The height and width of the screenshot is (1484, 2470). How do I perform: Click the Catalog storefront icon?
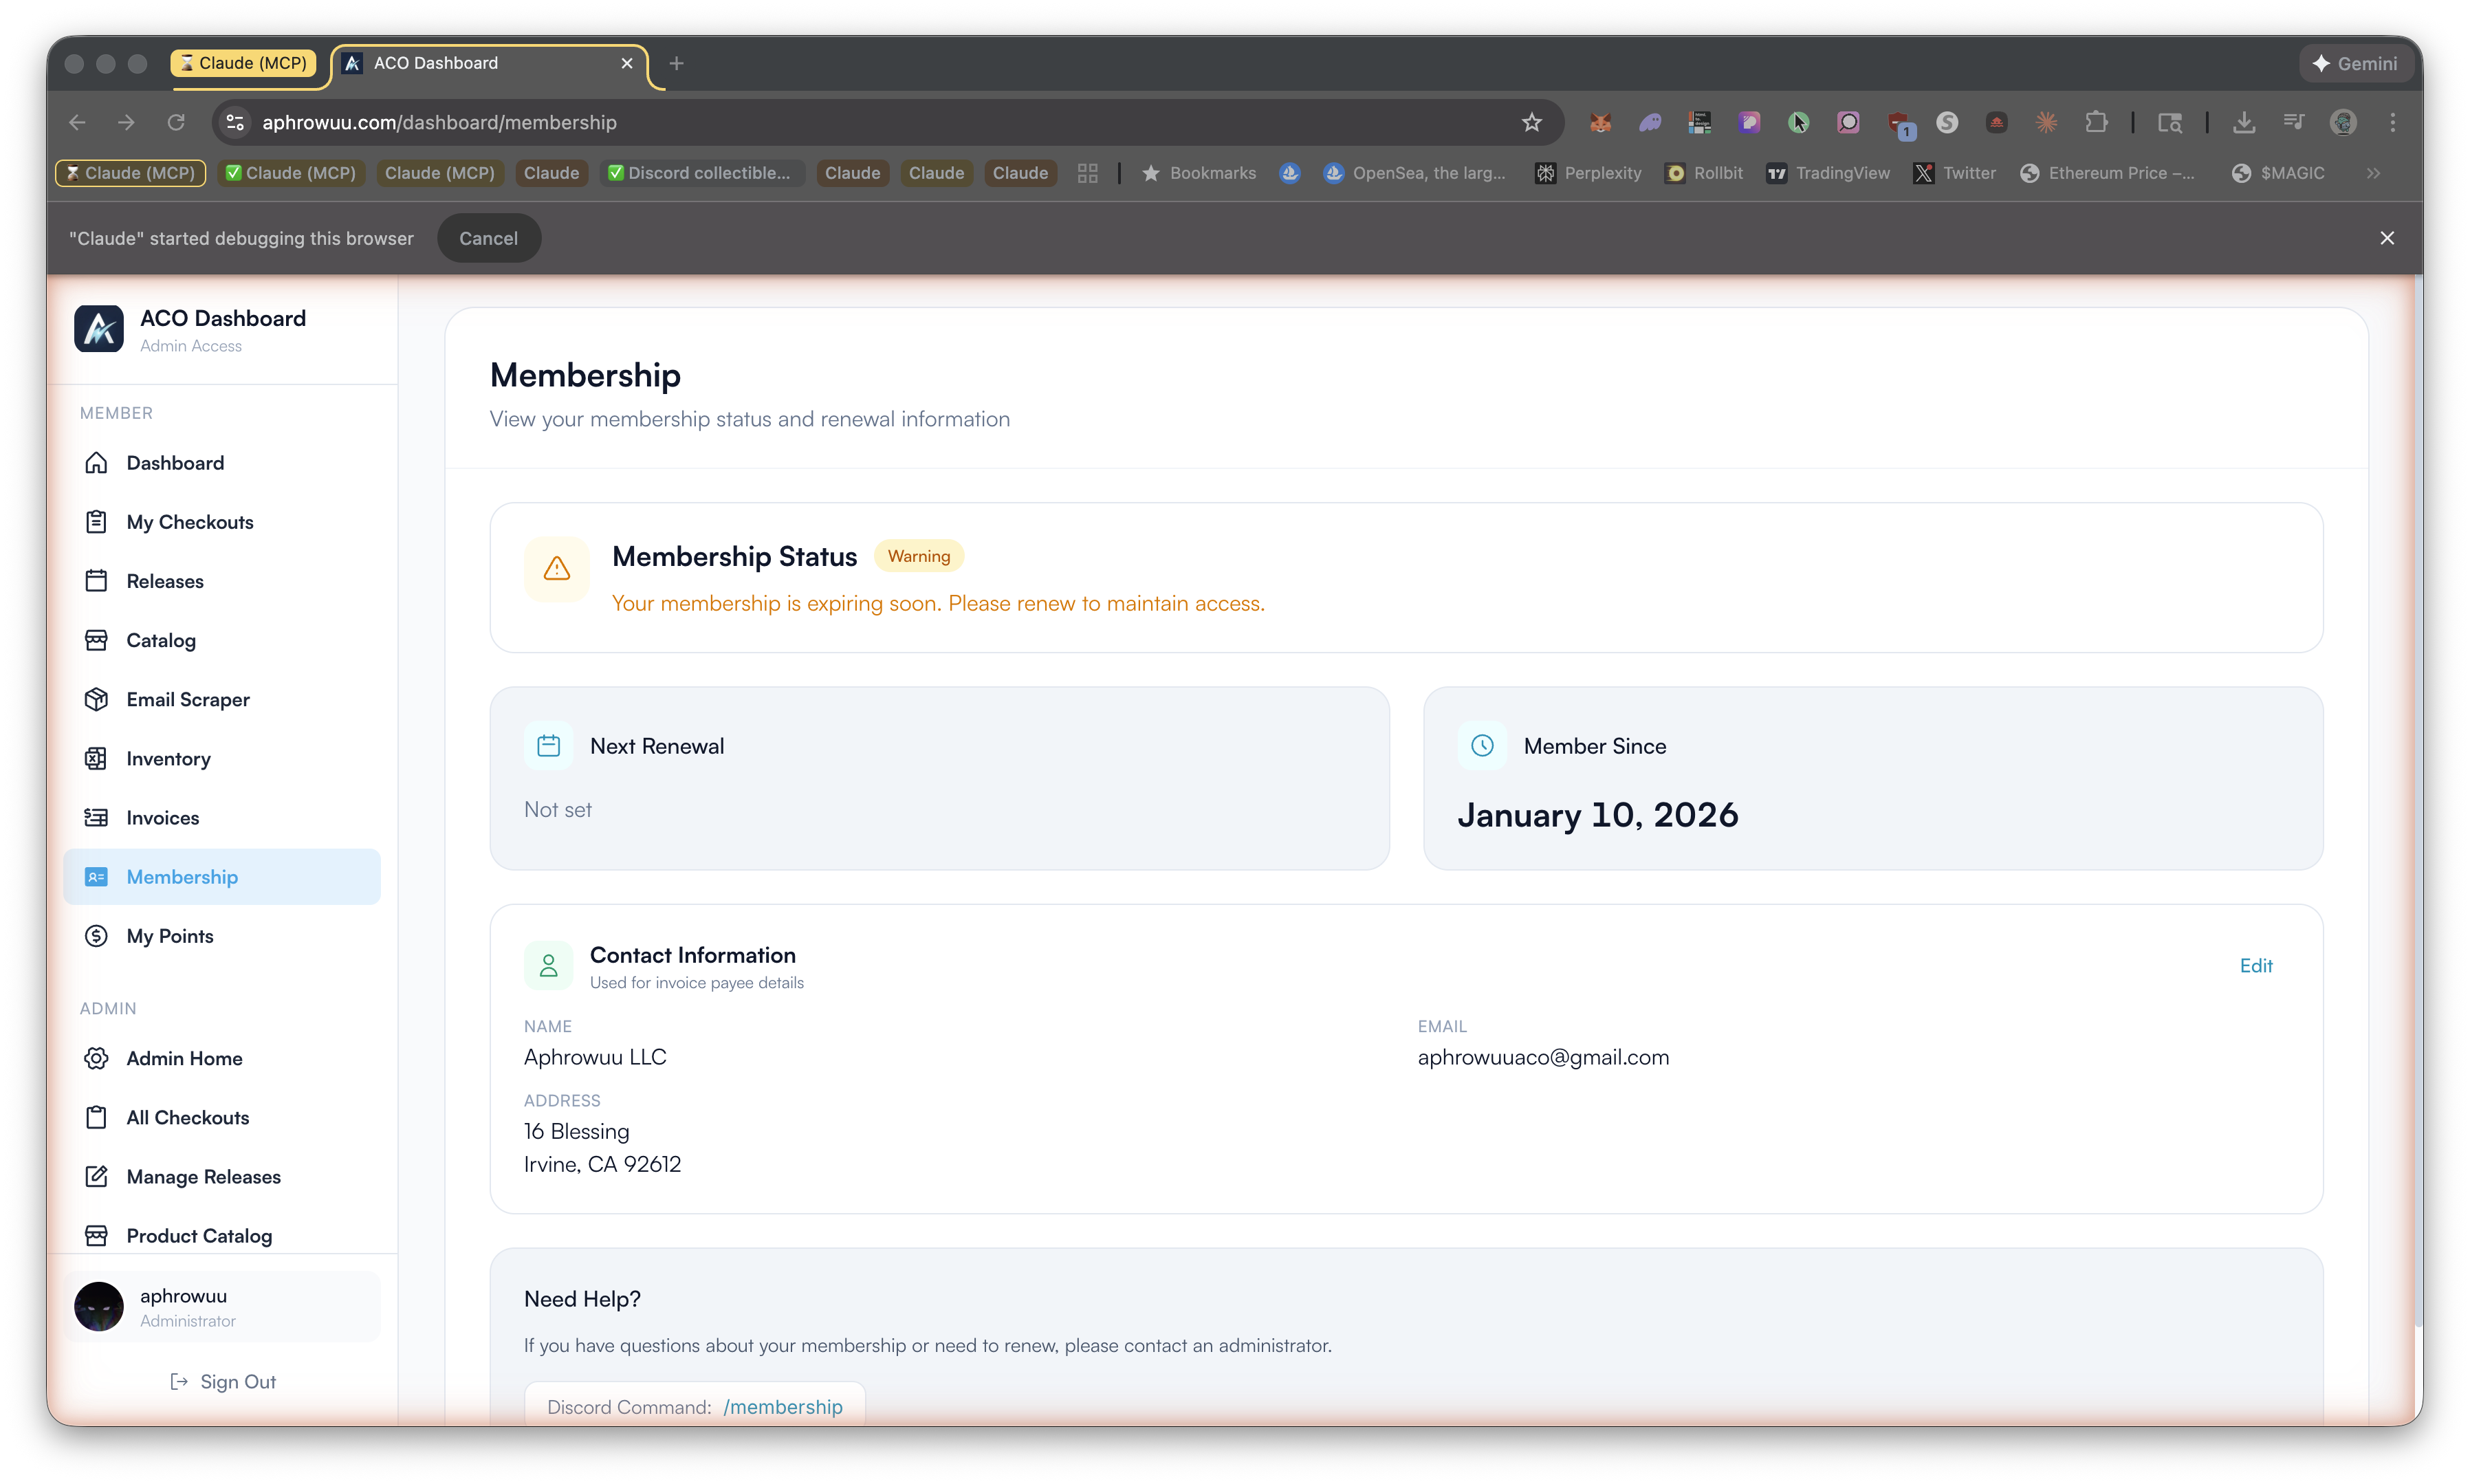(x=96, y=640)
